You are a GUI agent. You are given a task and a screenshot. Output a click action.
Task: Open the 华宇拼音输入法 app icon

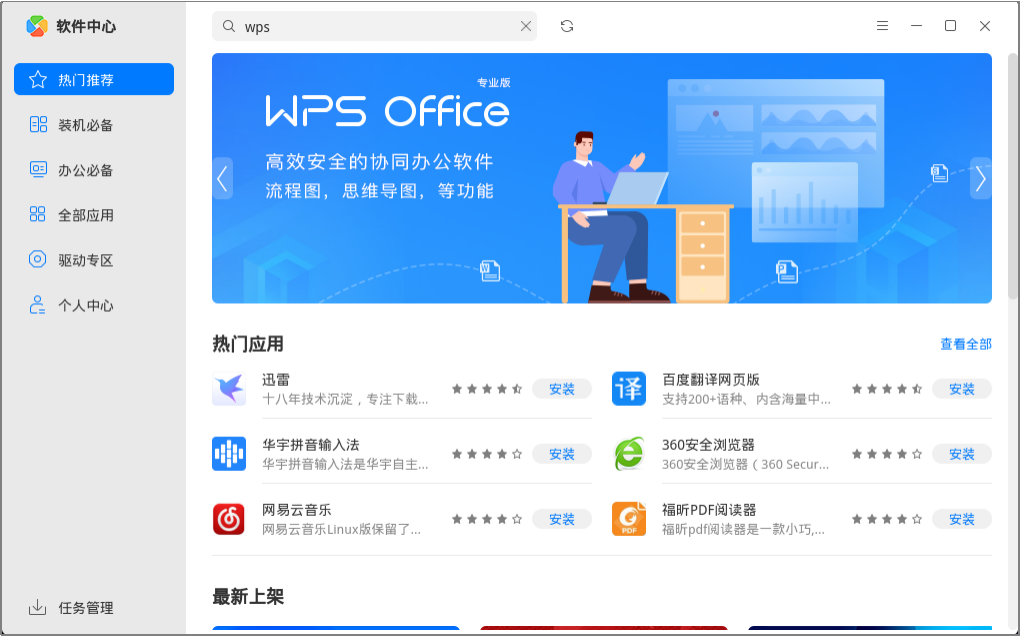[x=229, y=453]
